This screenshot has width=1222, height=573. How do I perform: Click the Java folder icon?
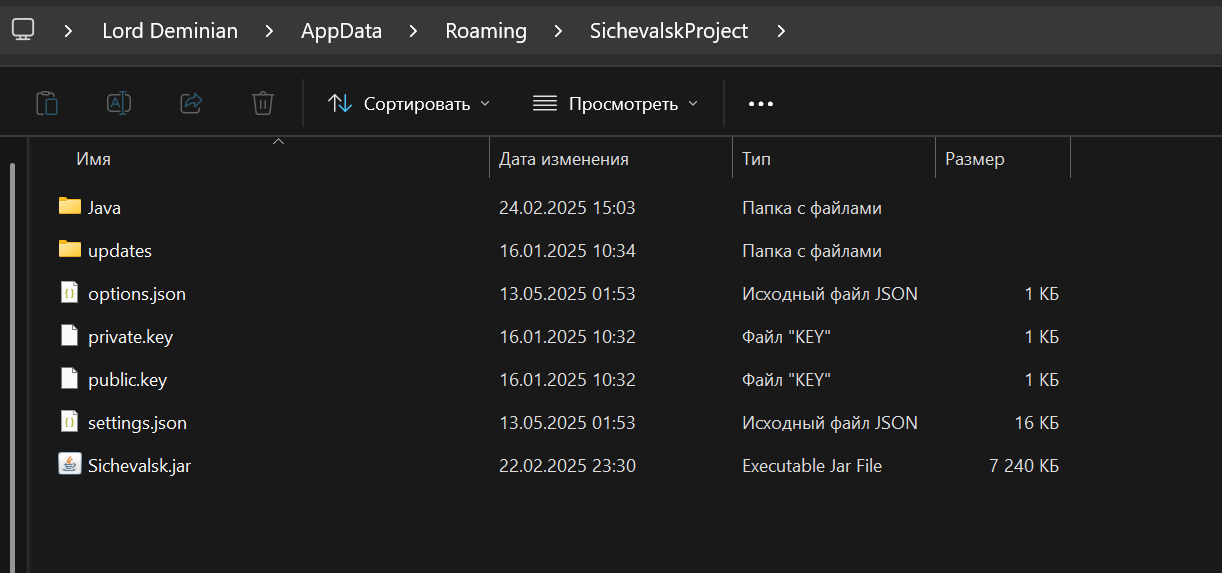(69, 207)
